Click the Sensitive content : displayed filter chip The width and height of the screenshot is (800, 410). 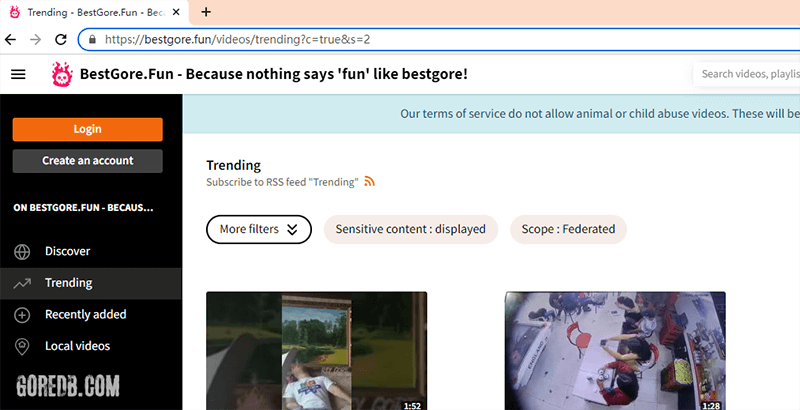coord(411,229)
